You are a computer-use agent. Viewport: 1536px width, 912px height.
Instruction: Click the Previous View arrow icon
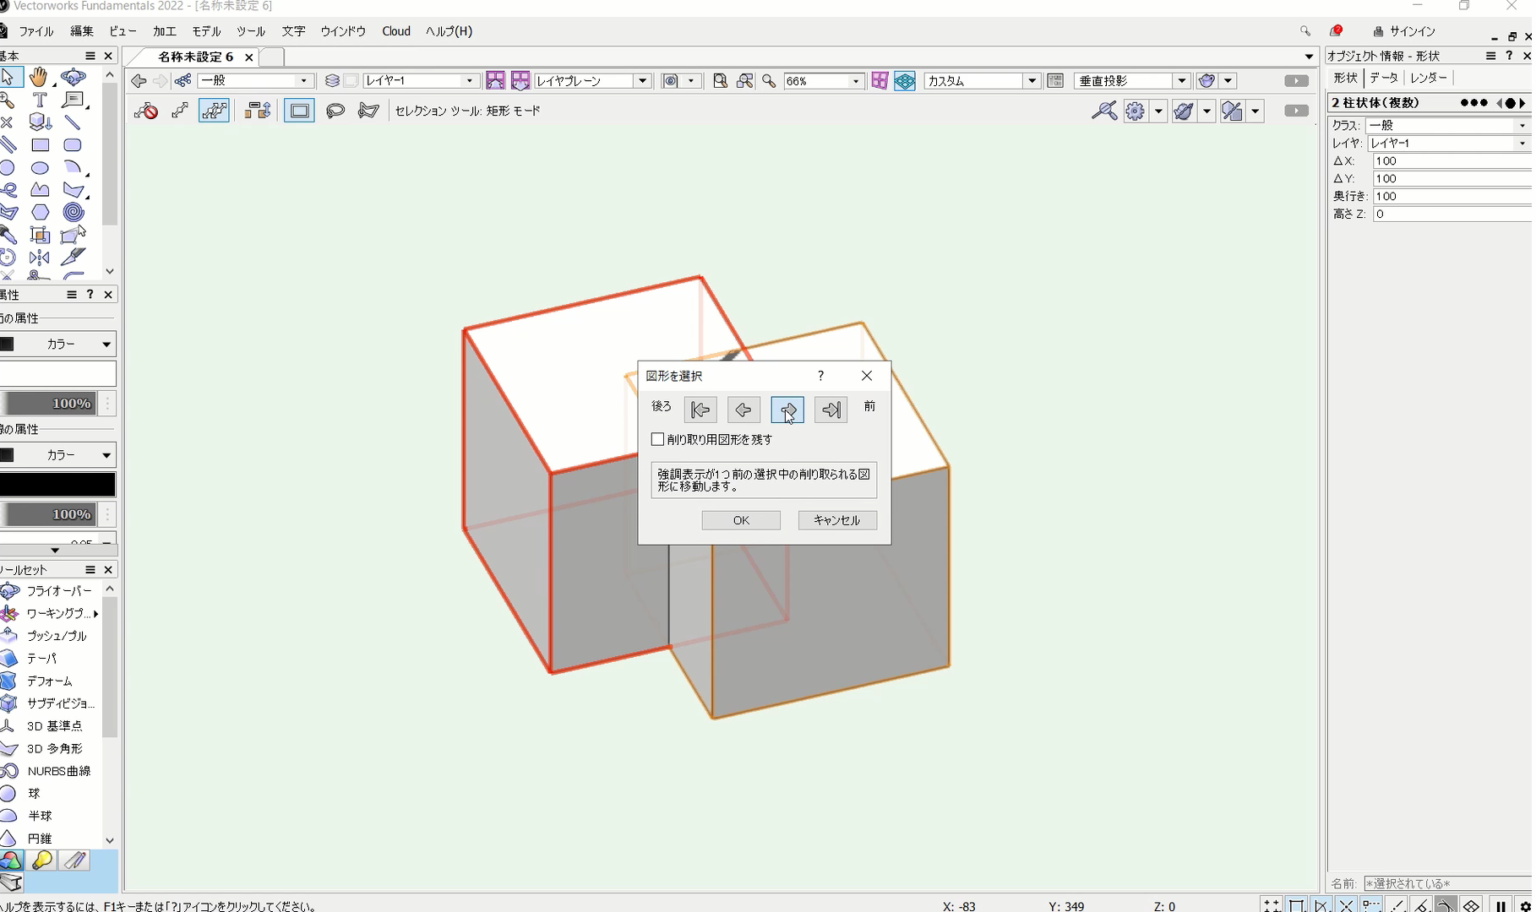pyautogui.click(x=139, y=81)
